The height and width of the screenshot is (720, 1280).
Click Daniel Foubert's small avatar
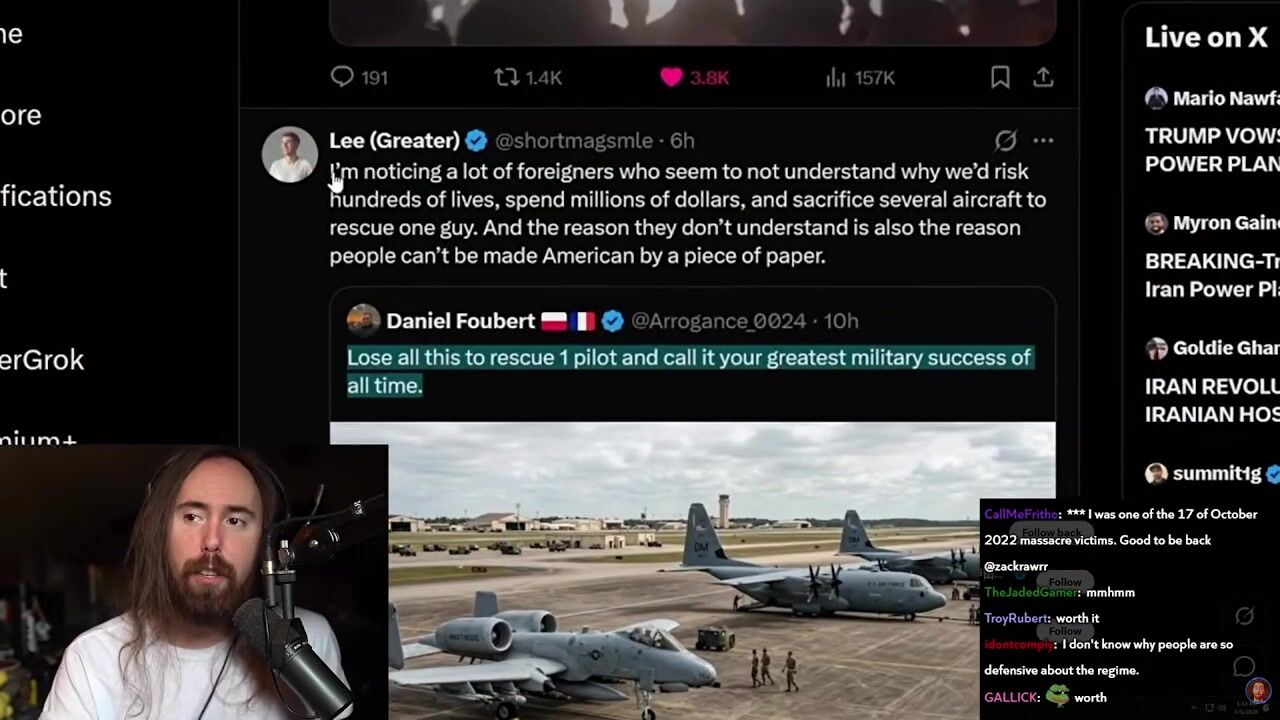(363, 320)
